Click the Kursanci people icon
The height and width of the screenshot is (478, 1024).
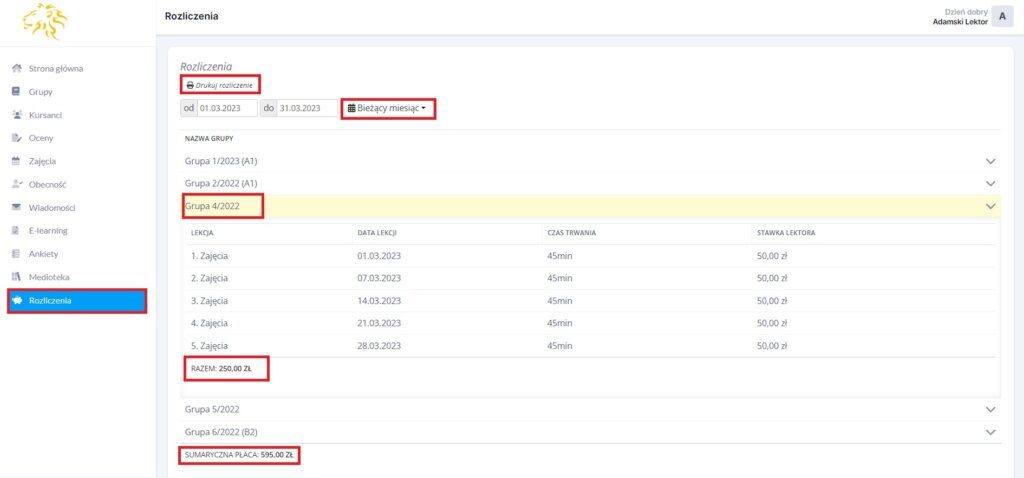(16, 115)
